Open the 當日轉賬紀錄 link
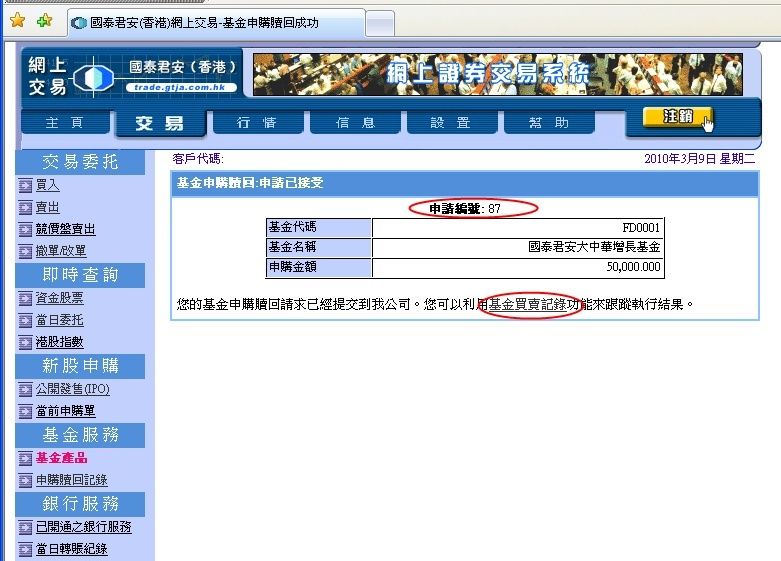 72,549
